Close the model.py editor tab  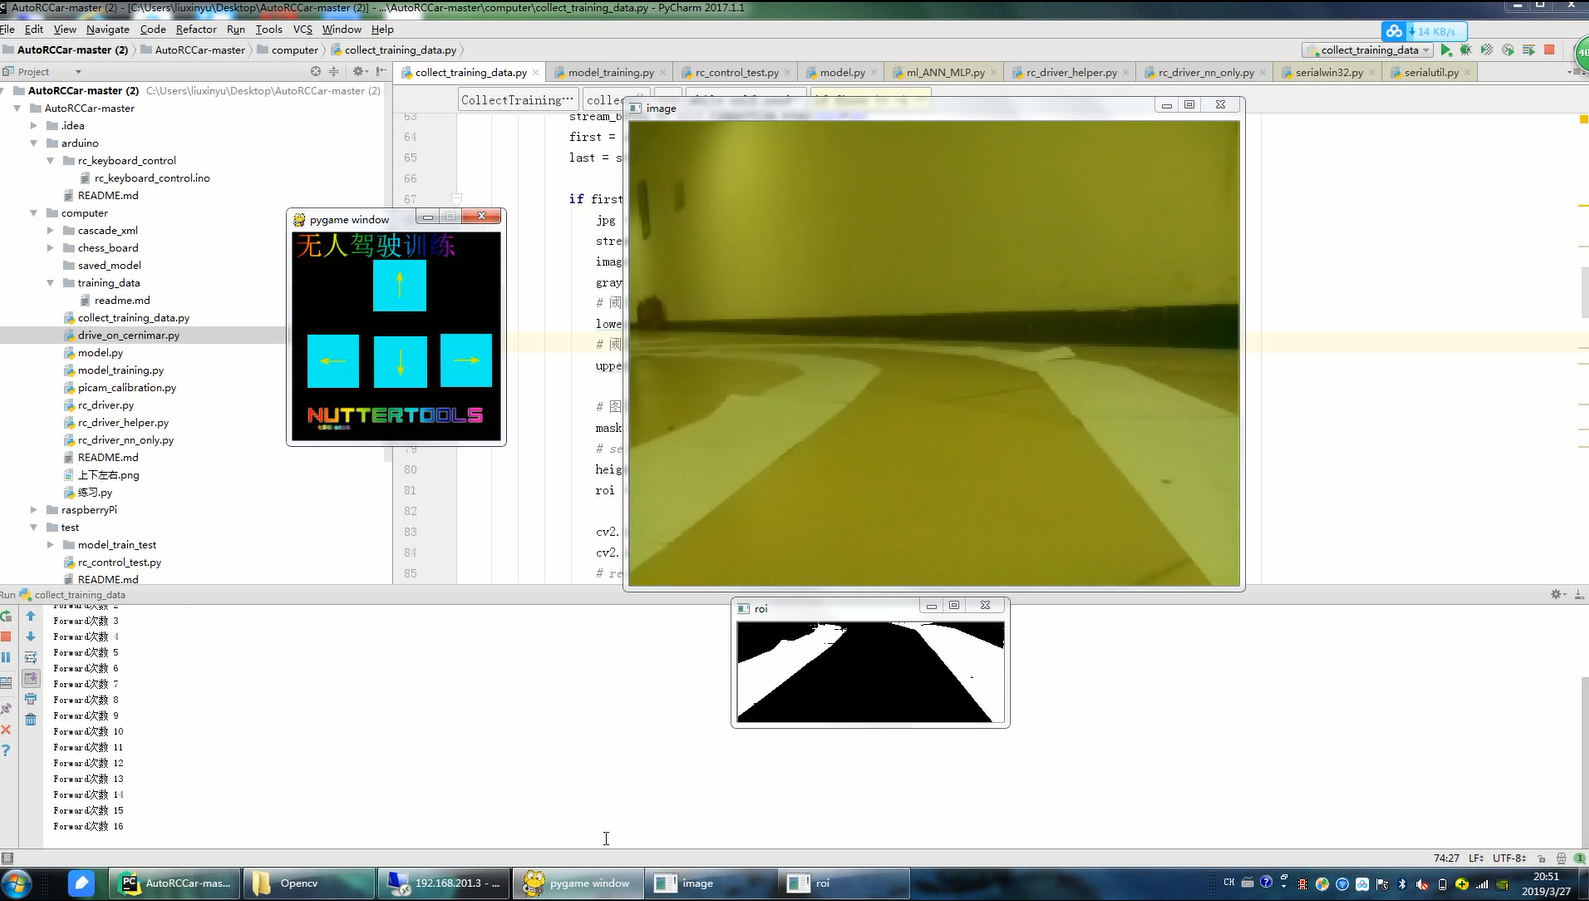[x=874, y=72]
